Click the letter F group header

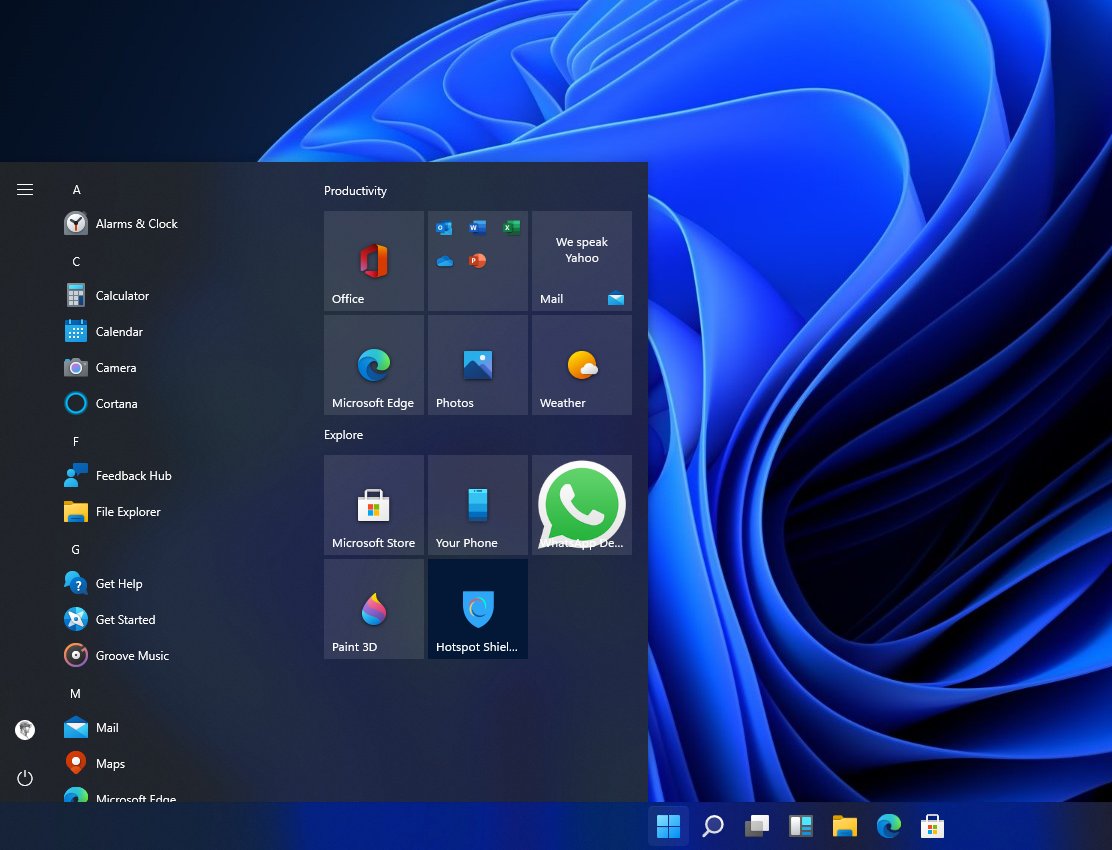point(76,442)
